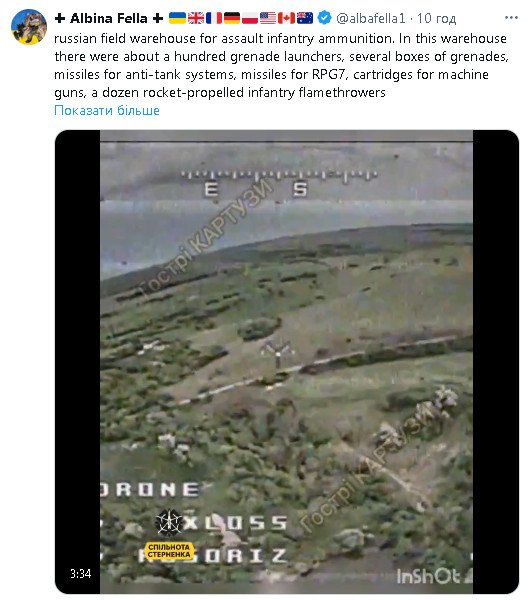
Task: Click the French flag emoji
Action: [214, 18]
